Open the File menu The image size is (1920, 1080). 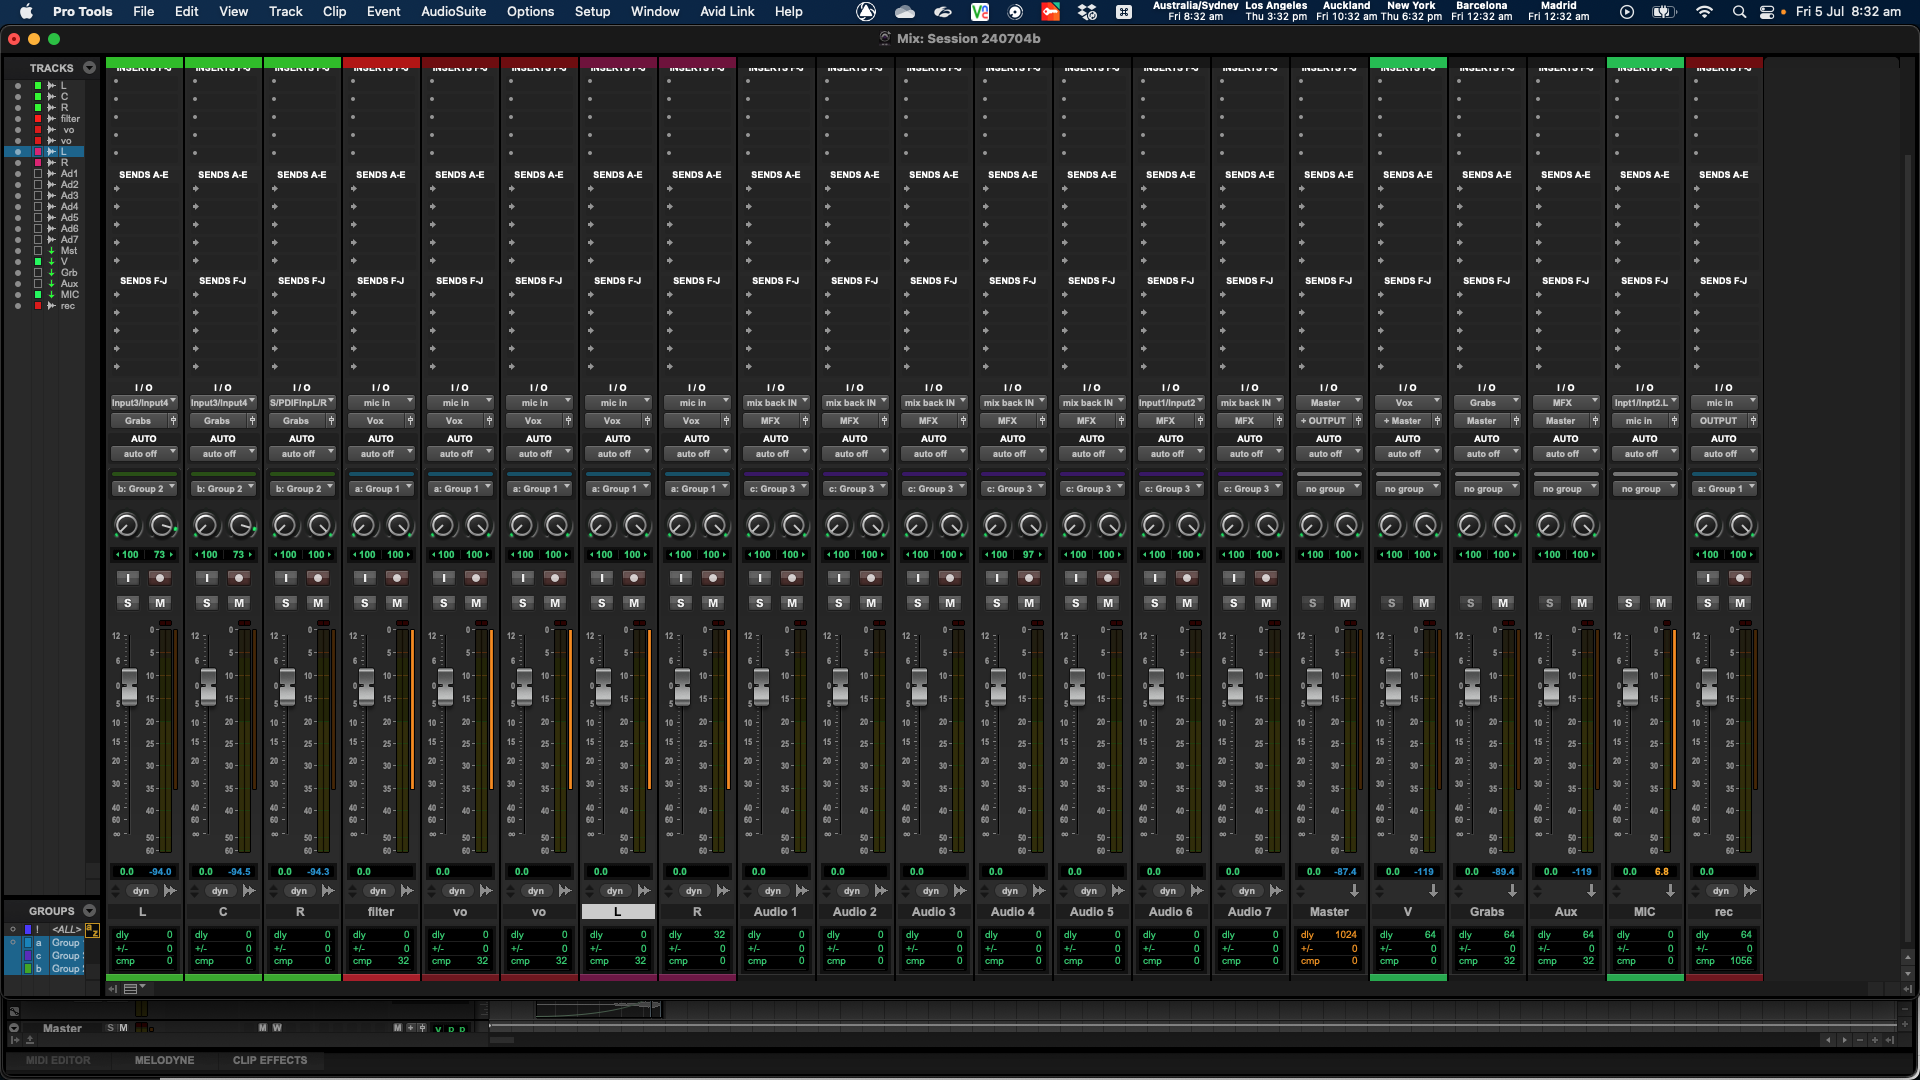[144, 12]
